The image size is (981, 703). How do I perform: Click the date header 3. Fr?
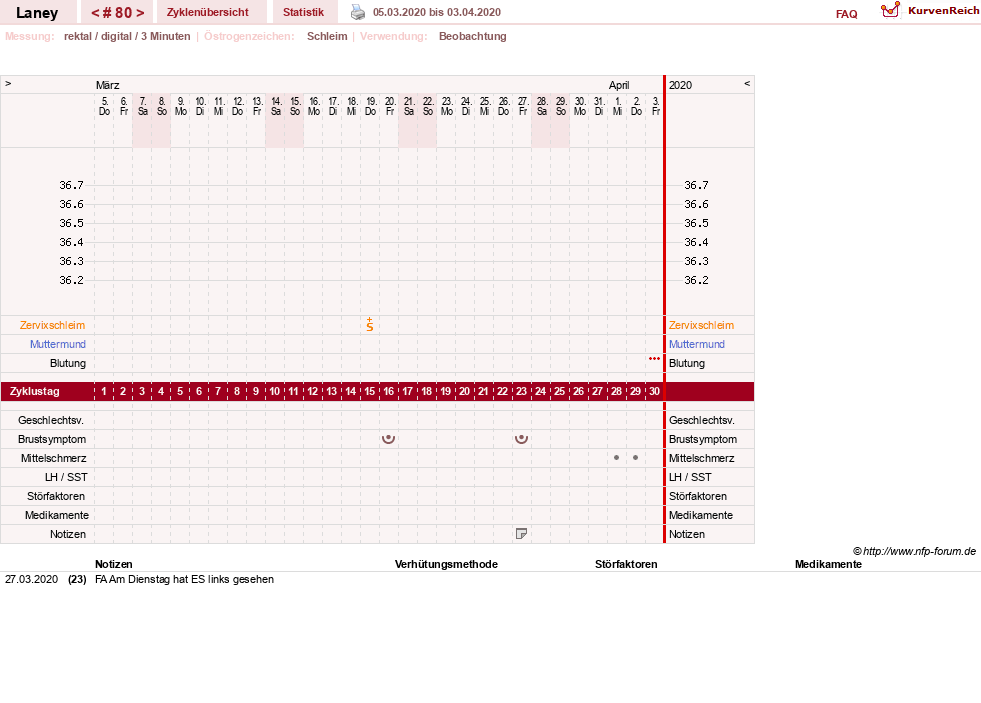coord(656,106)
